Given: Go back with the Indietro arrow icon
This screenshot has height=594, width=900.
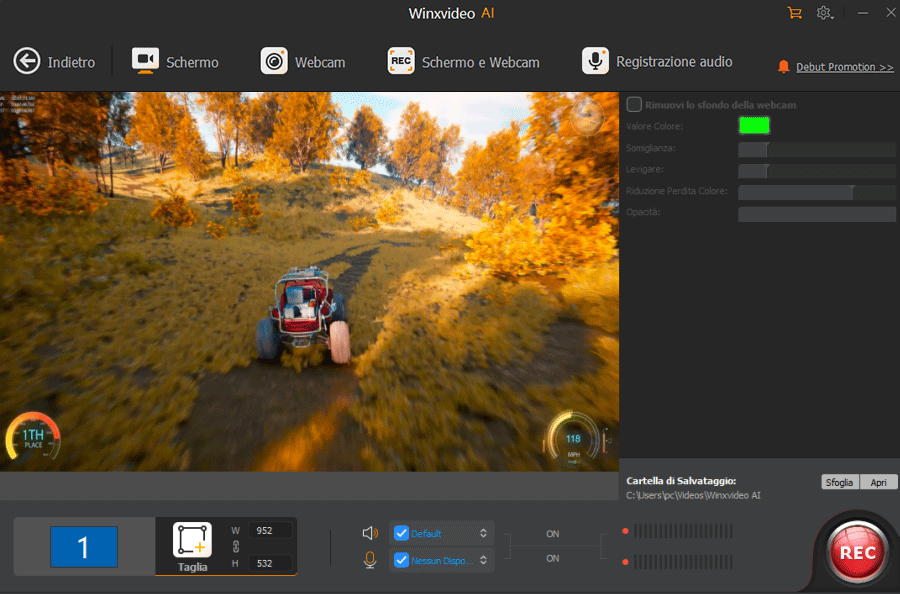Looking at the screenshot, I should [x=26, y=61].
